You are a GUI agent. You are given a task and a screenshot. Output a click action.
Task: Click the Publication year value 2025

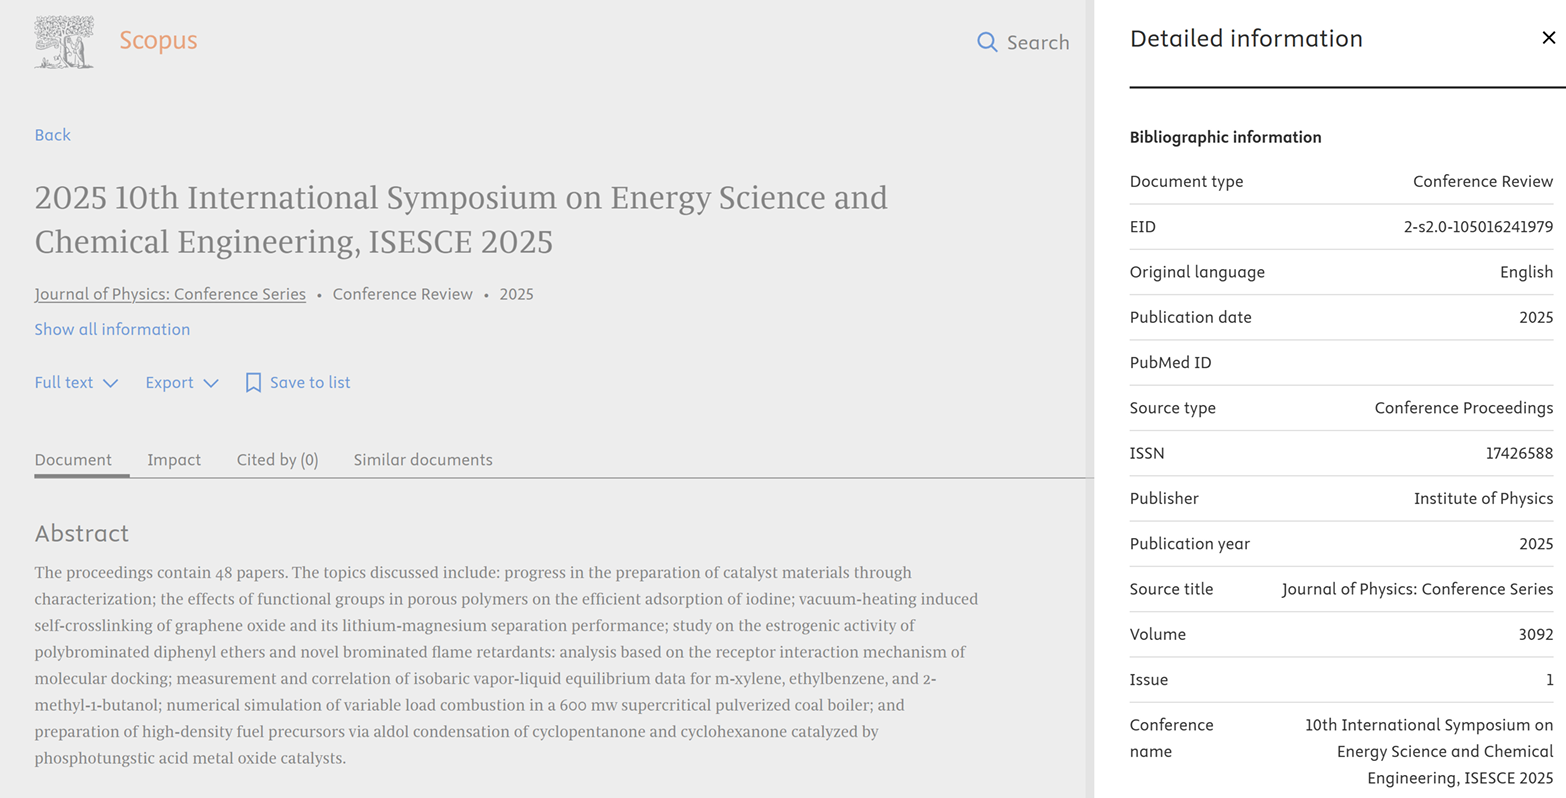pos(1535,544)
